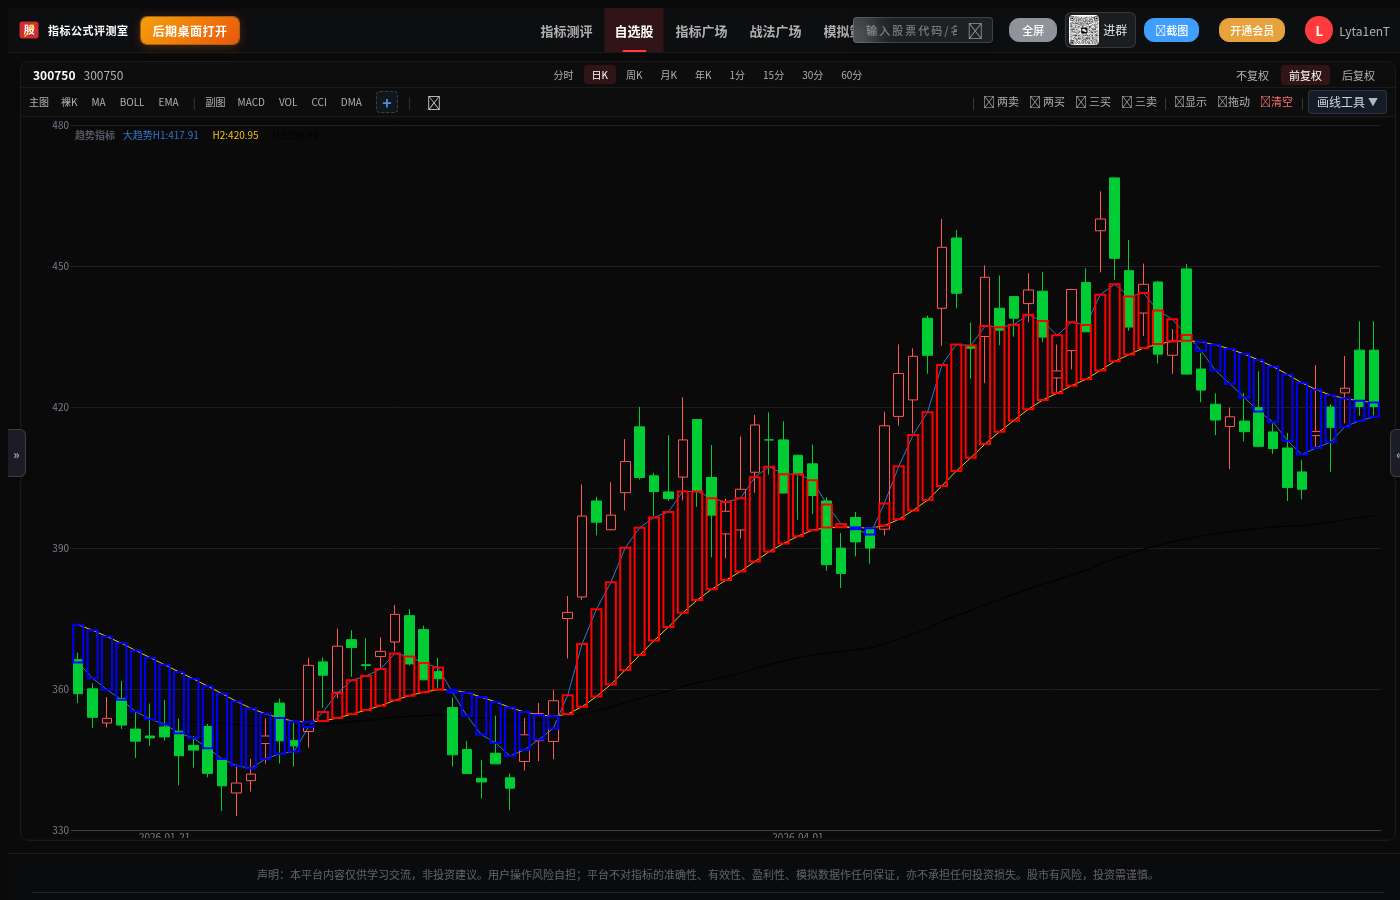Screen dimensions: 1400x900
Task: Toggle the 两买 signal marker
Action: 1047,102
